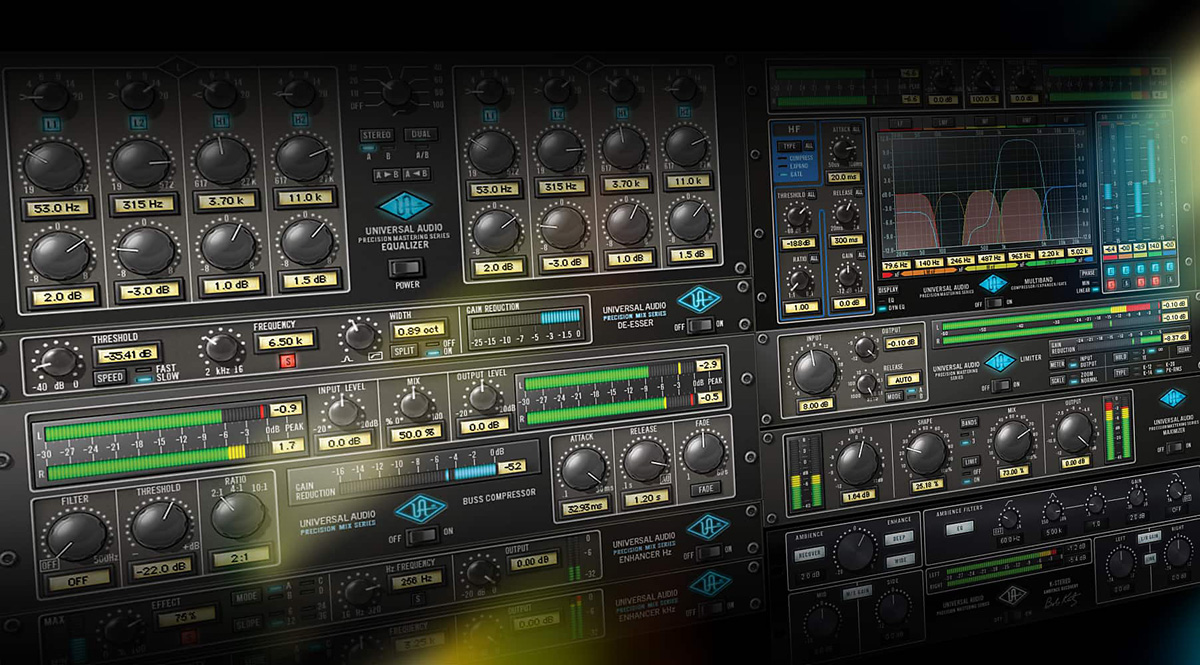Click the SPEED button on the De-Esser
The height and width of the screenshot is (665, 1200).
[110, 378]
